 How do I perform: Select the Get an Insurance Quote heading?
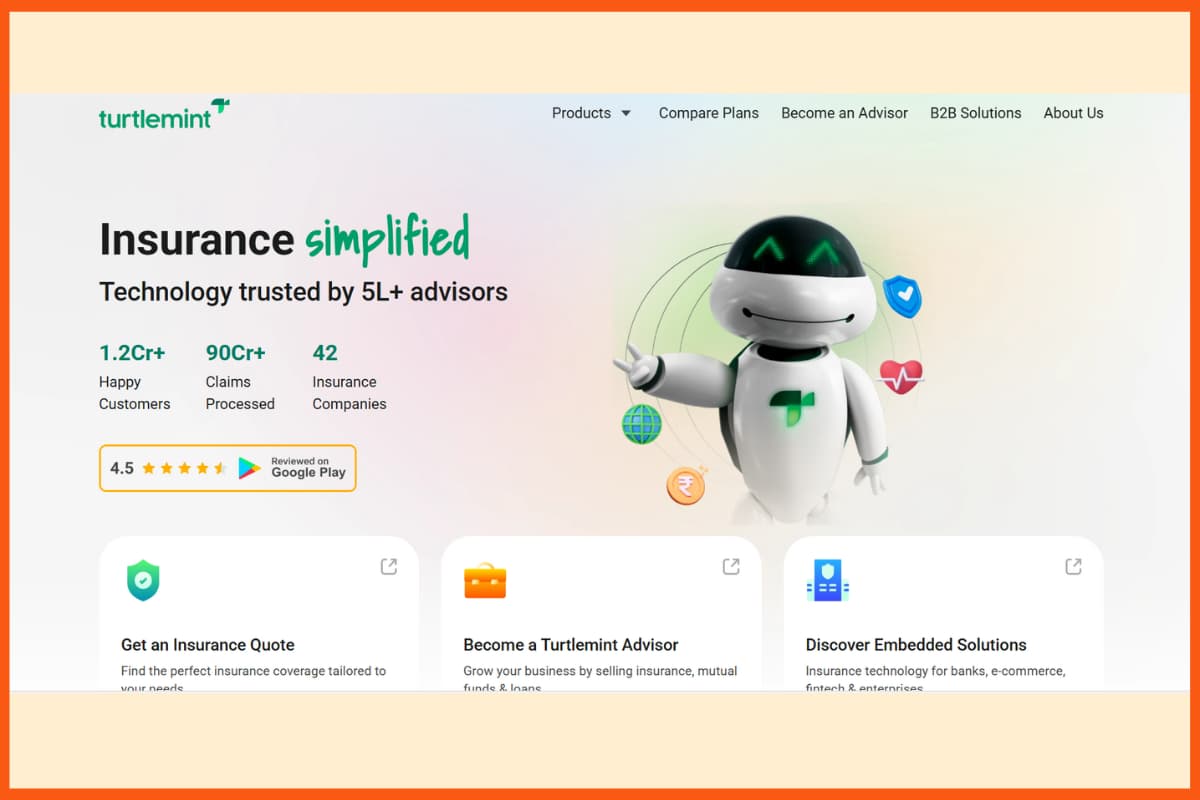pyautogui.click(x=208, y=645)
